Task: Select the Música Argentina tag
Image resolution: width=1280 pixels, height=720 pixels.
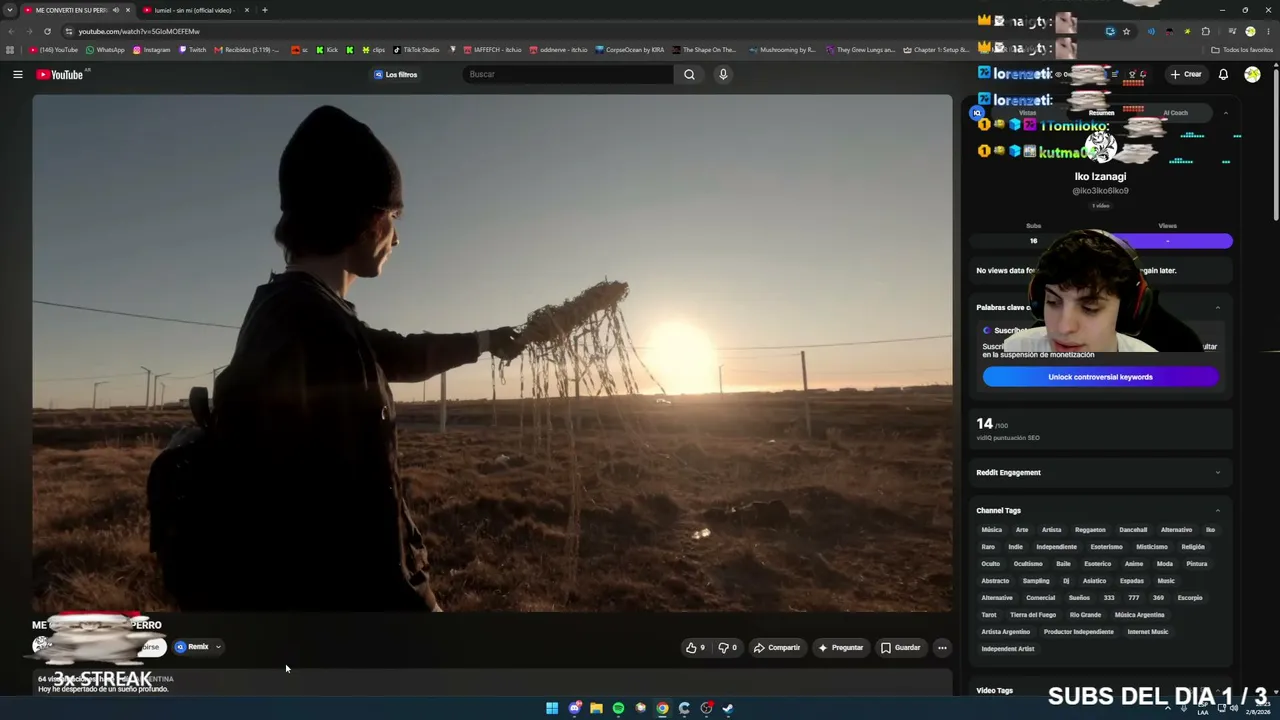Action: click(x=1139, y=615)
